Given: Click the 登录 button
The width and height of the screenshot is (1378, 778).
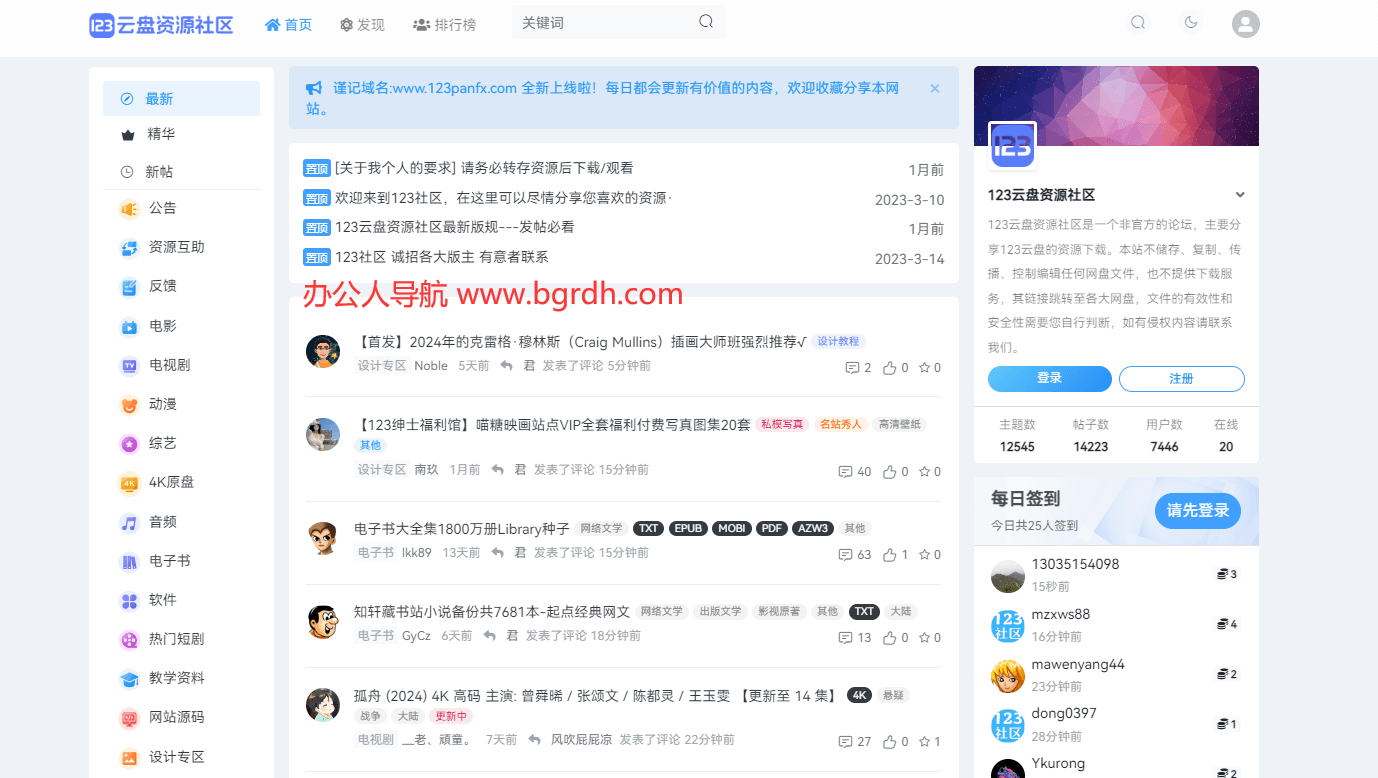Looking at the screenshot, I should tap(1049, 379).
